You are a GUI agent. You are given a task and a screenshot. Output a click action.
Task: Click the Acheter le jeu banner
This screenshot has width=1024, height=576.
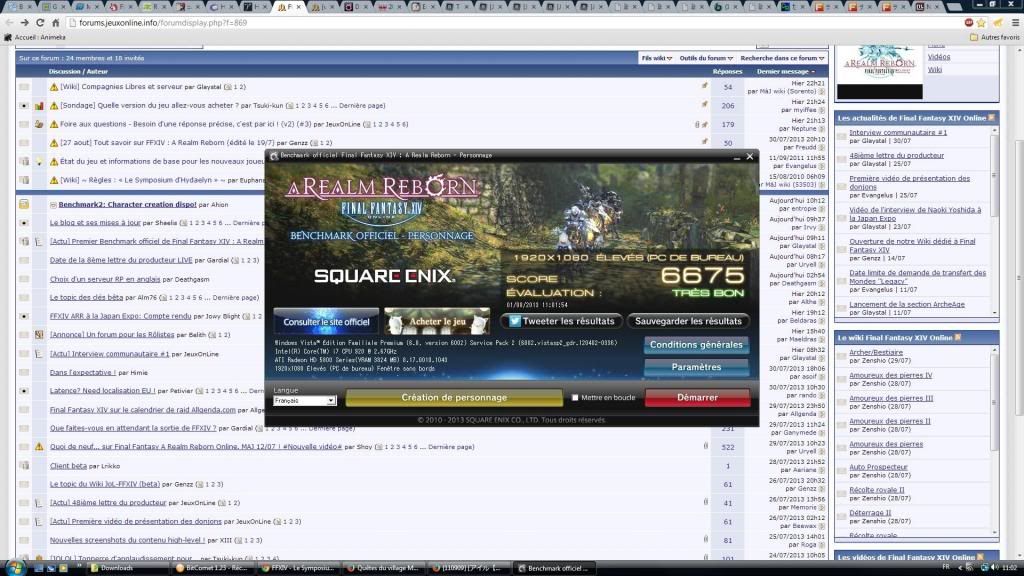tap(437, 321)
